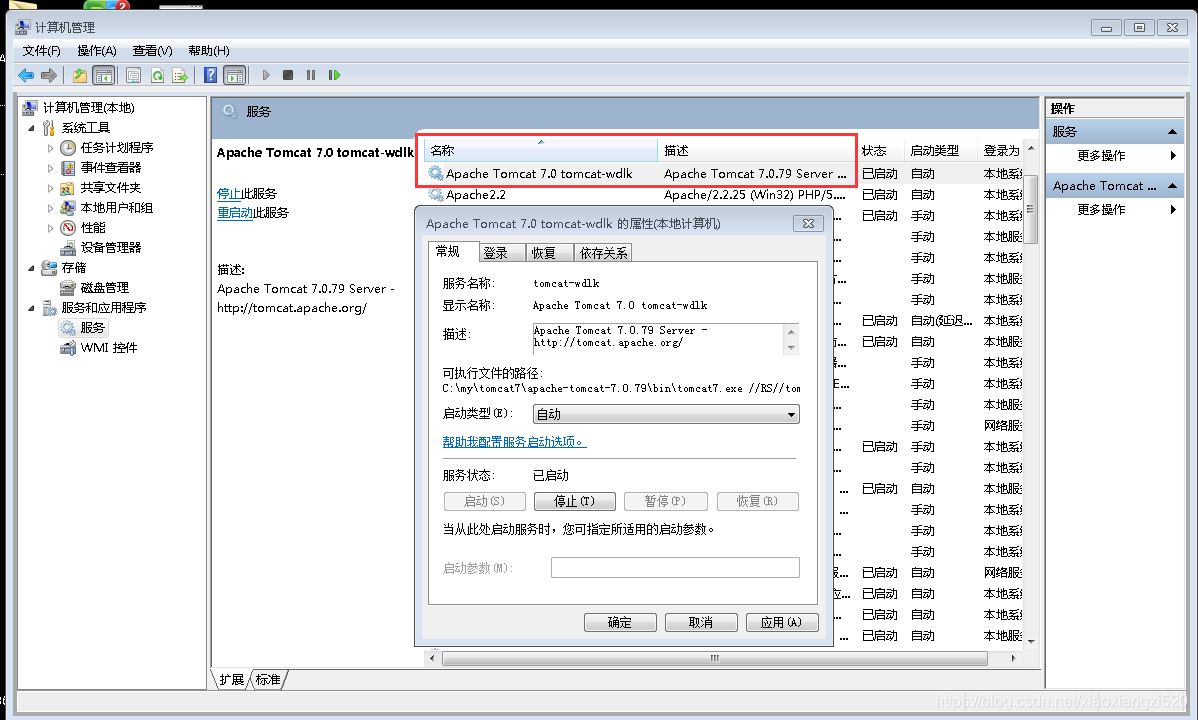Image resolution: width=1198 pixels, height=720 pixels.
Task: Refresh the services list using the refresh icon
Action: pos(157,75)
